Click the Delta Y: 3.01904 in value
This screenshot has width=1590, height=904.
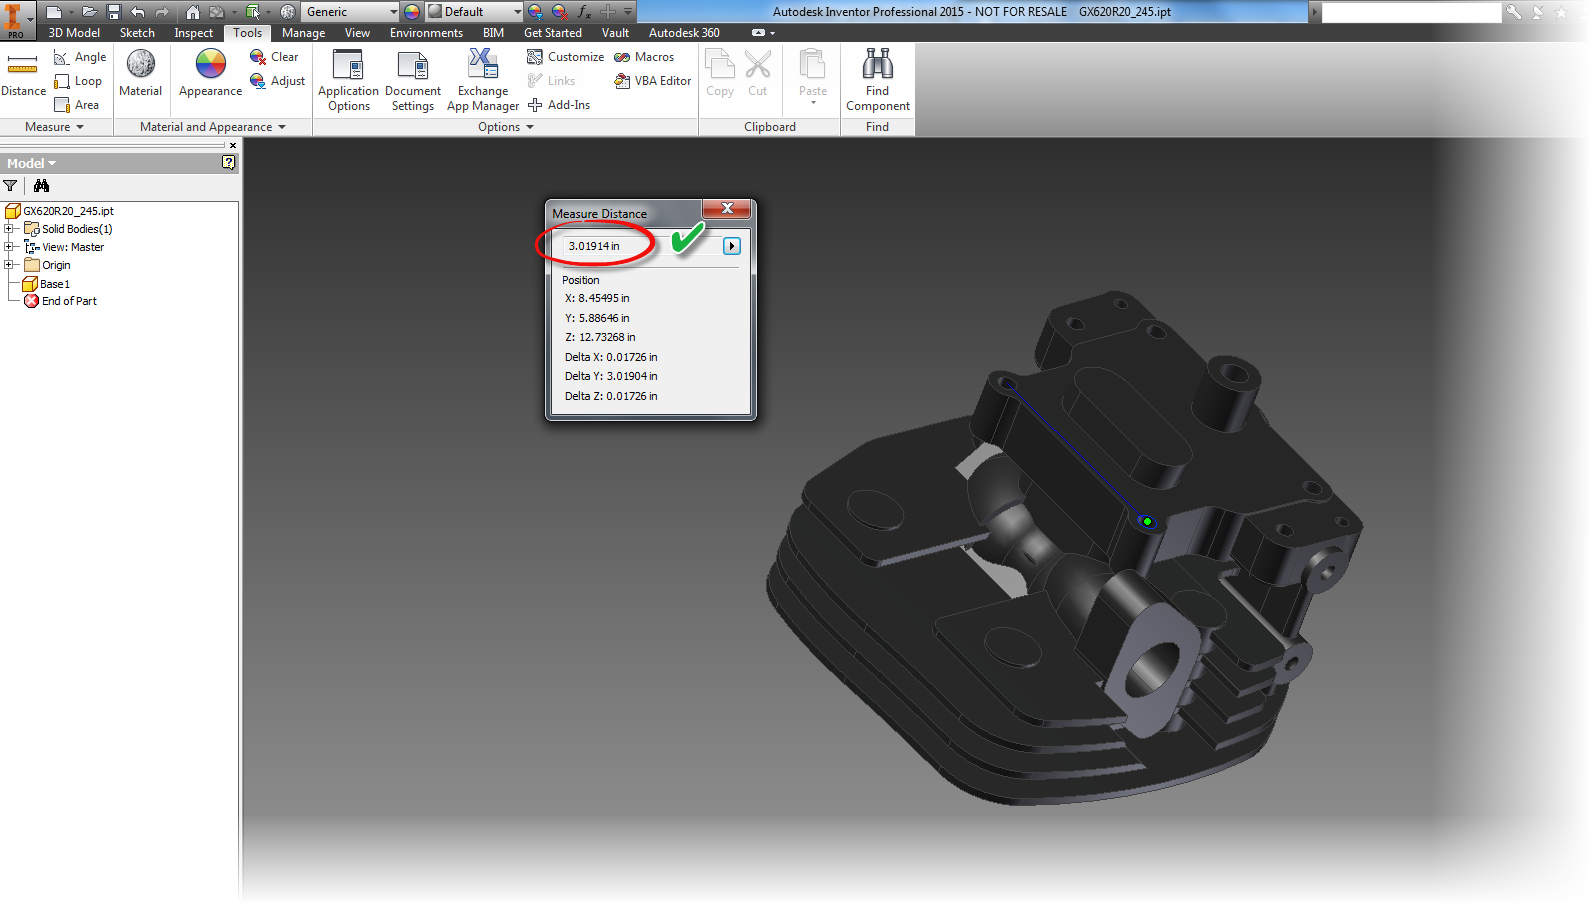[611, 376]
